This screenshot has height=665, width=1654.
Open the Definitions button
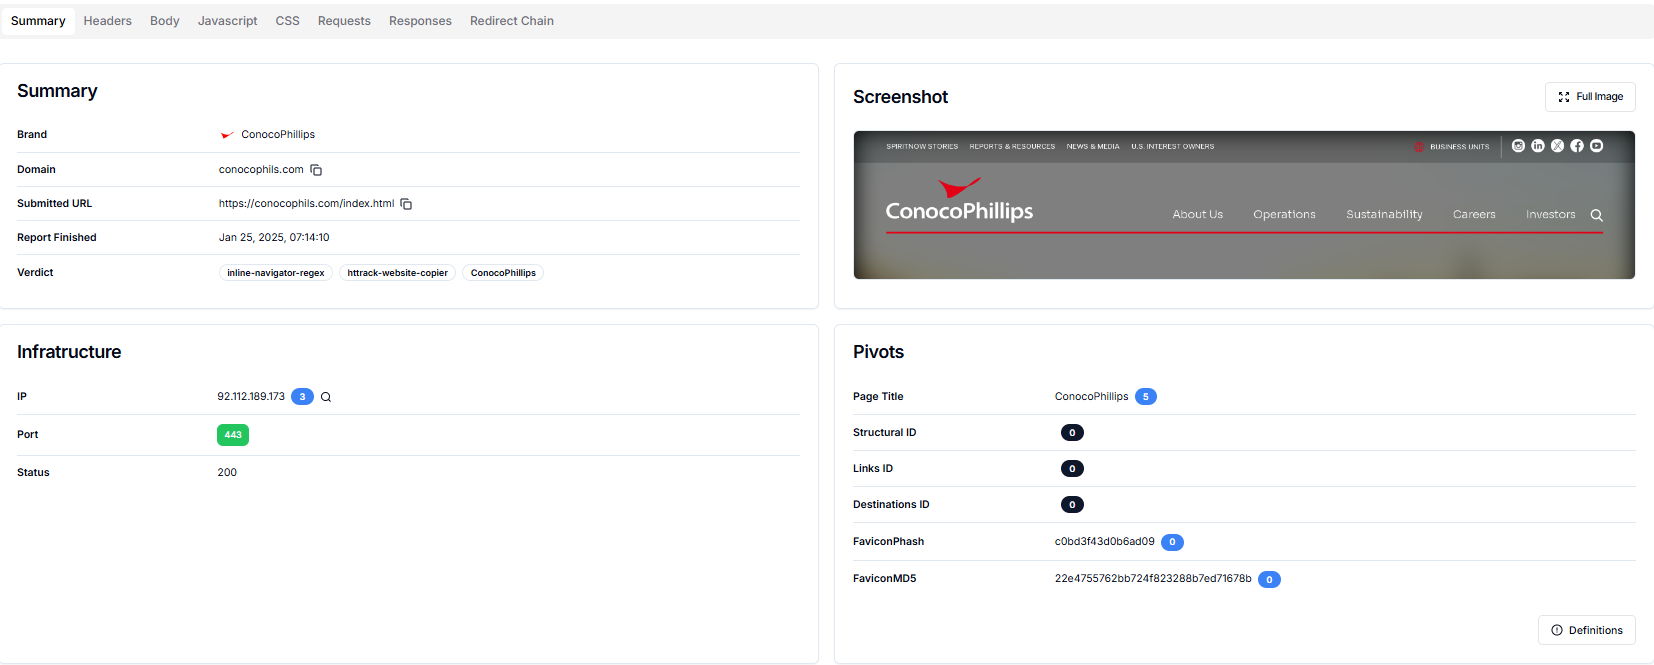(1586, 630)
